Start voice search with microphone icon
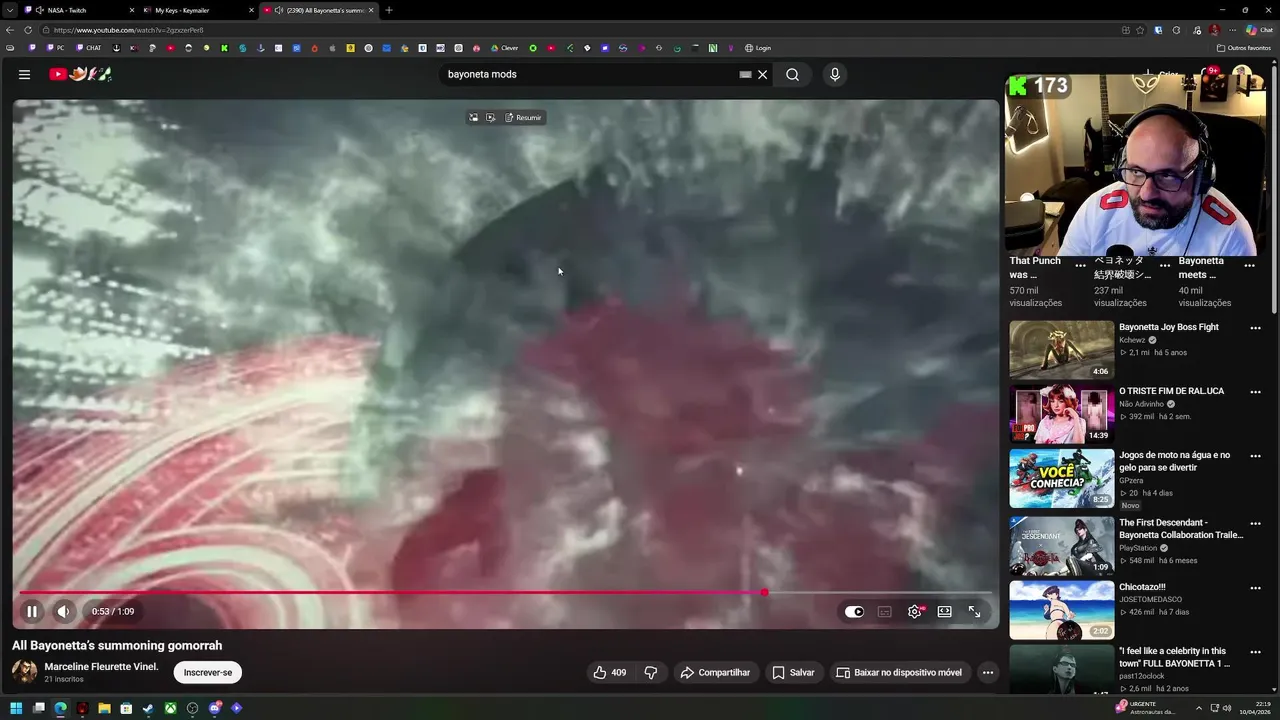Screen dimensions: 1280x720 [835, 74]
